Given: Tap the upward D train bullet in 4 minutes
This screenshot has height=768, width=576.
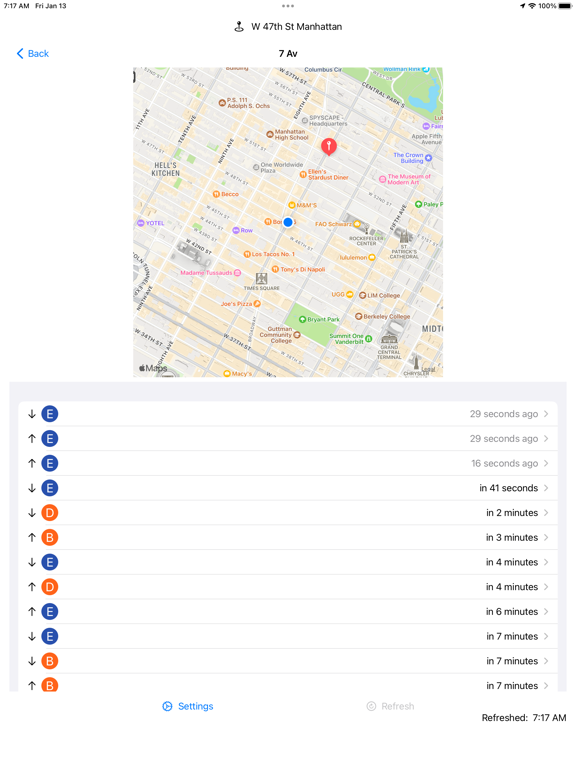Looking at the screenshot, I should (x=49, y=587).
